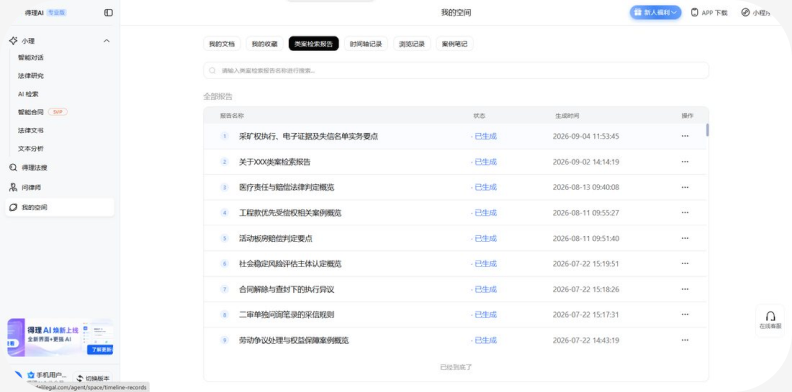Open more options for 劳动争议处理 report

(x=685, y=340)
